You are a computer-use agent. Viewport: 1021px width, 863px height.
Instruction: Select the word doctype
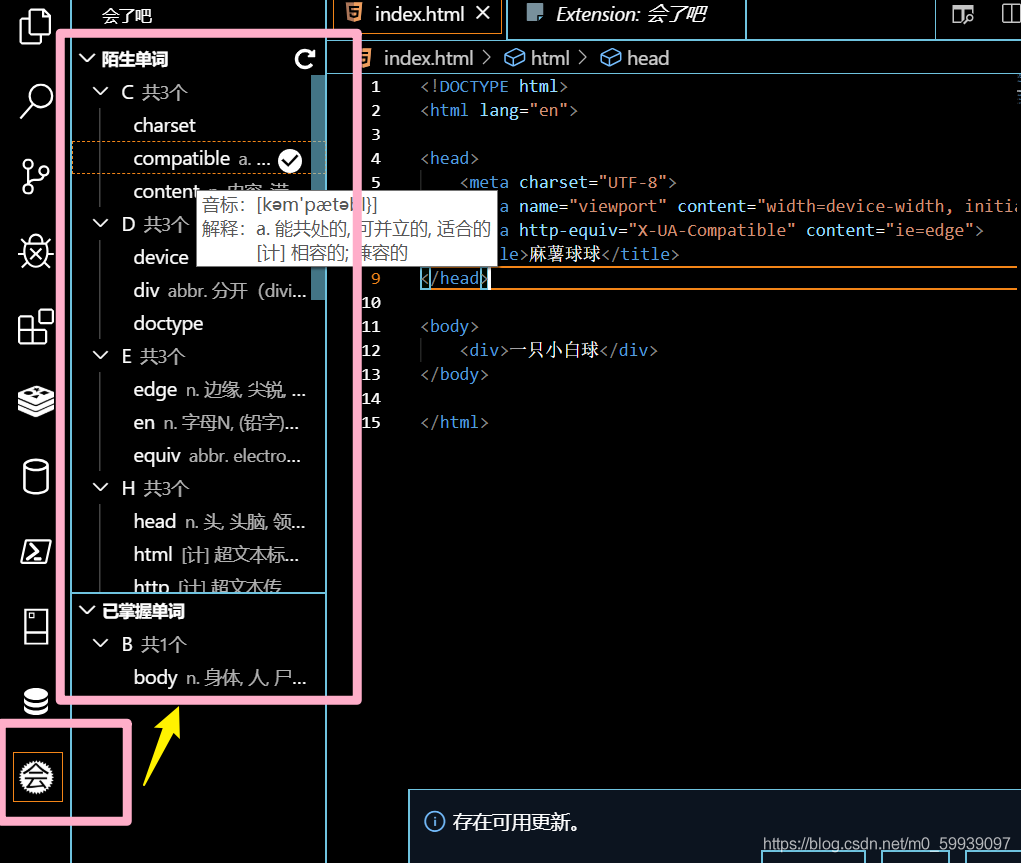(x=168, y=324)
